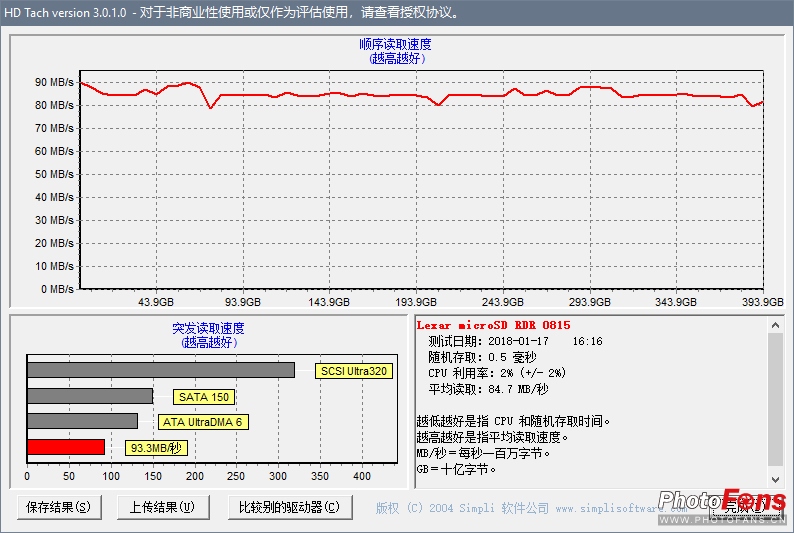794x533 pixels.
Task: Click the 上传结果(U) button
Action: click(x=163, y=507)
